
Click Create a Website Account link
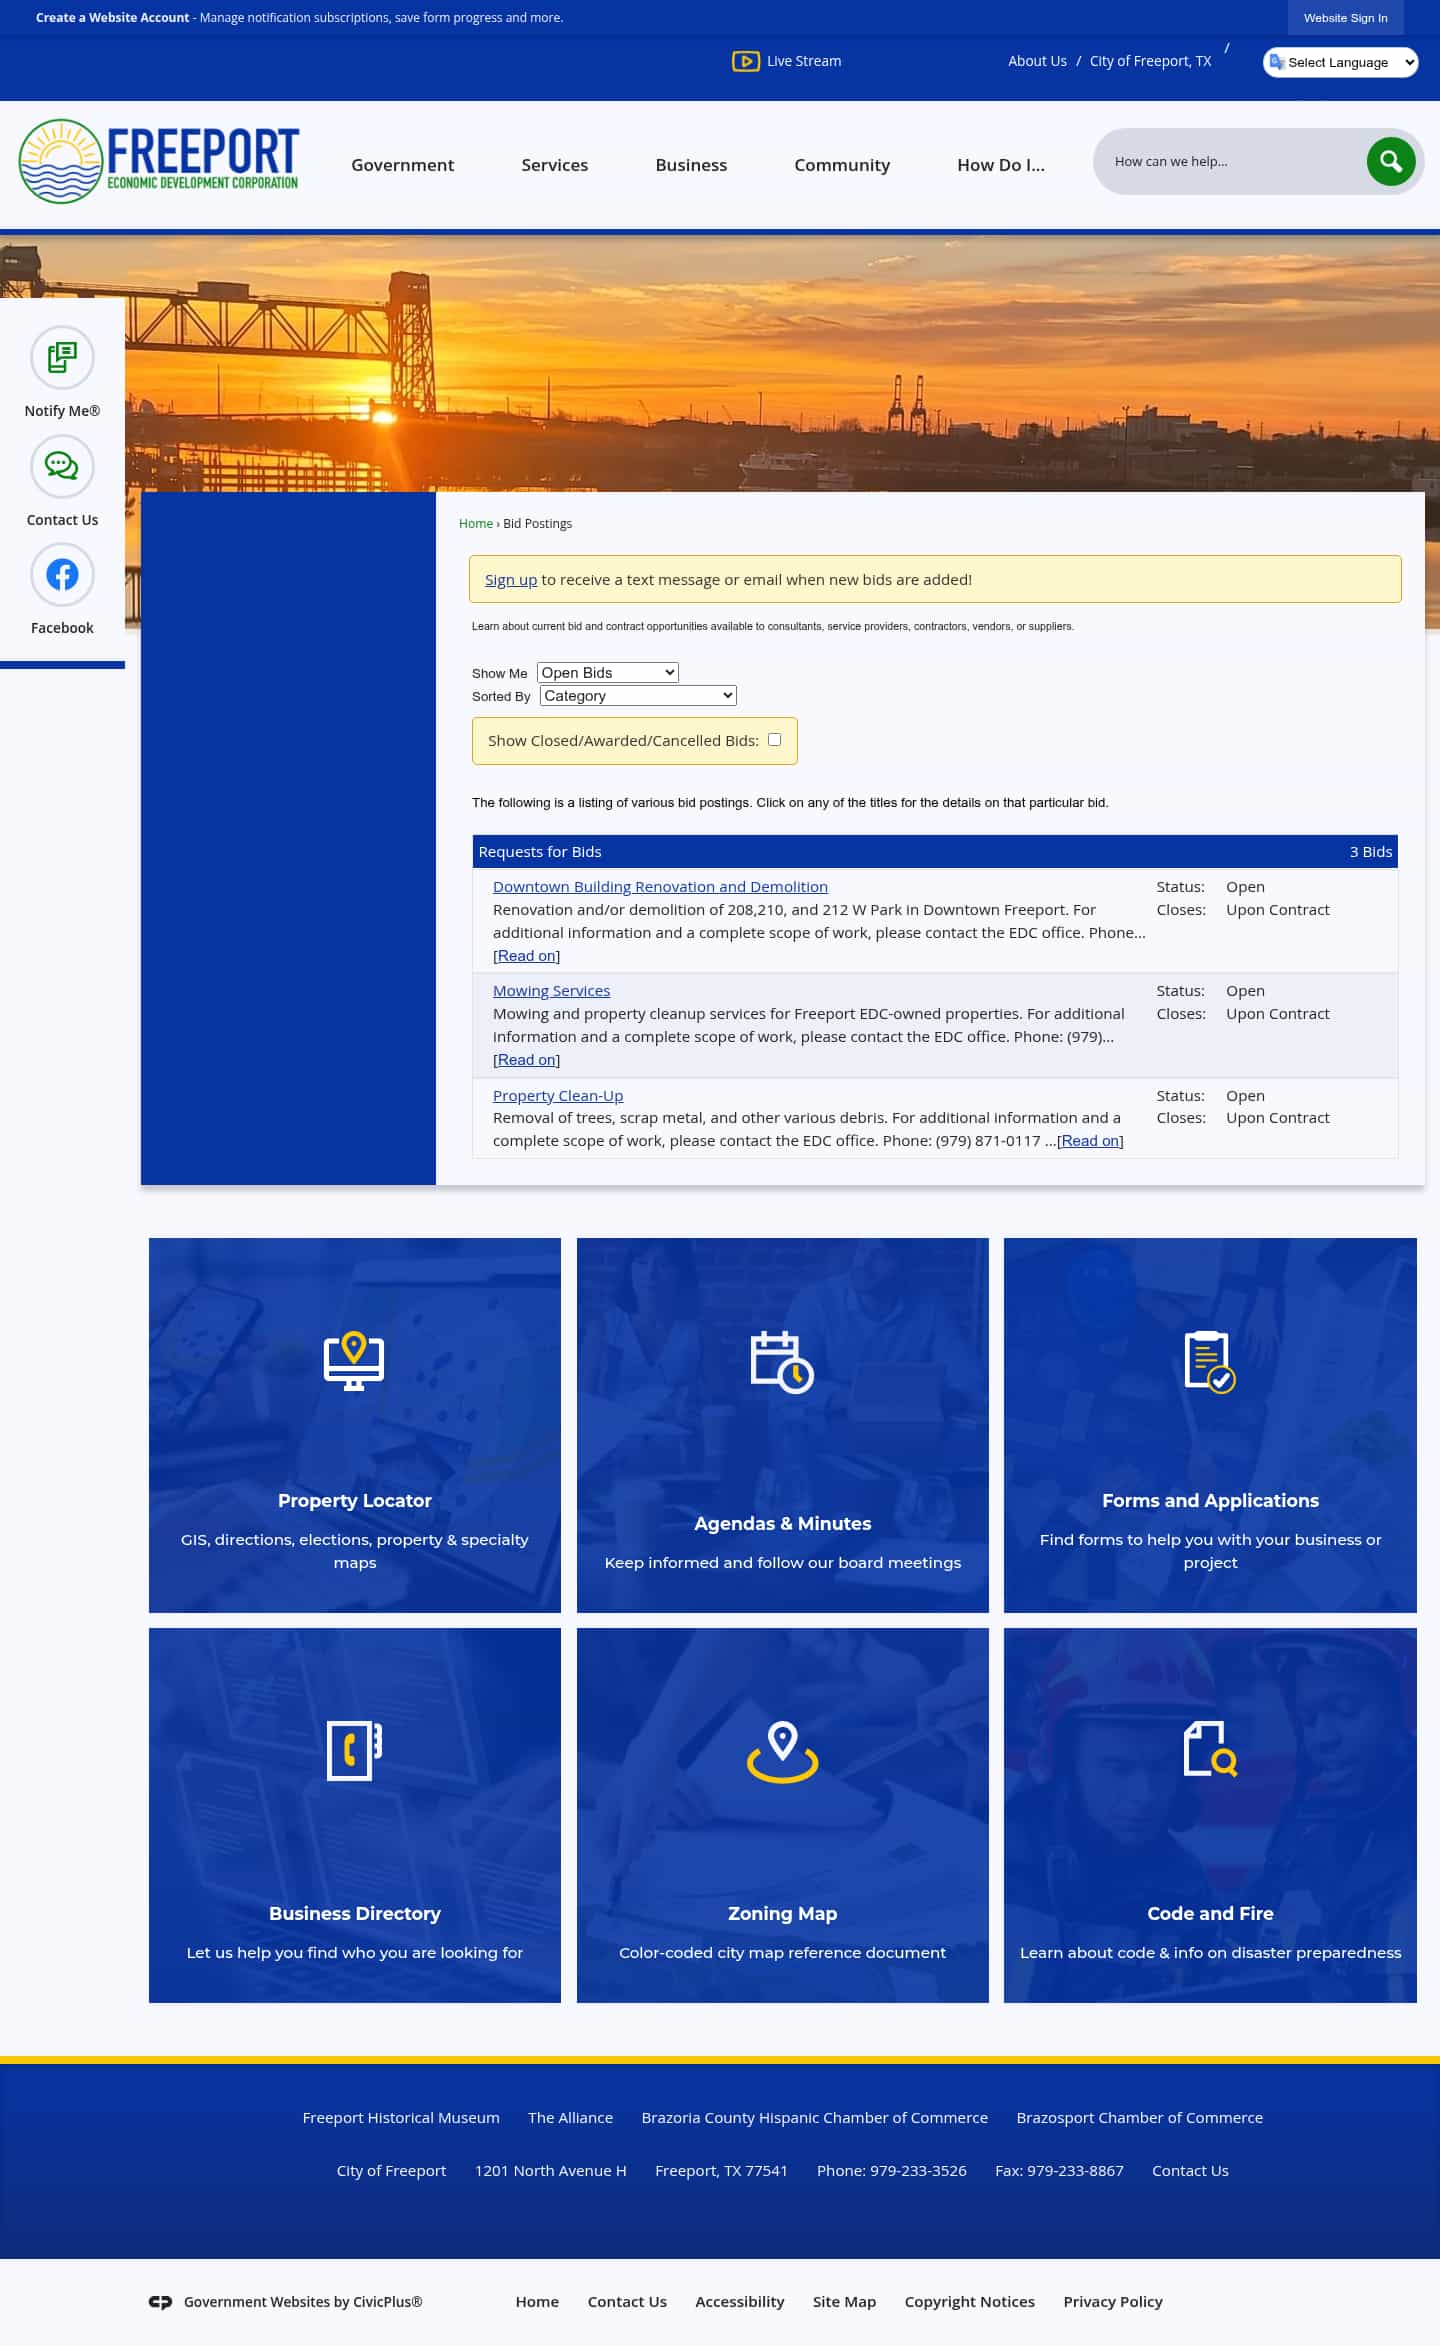tap(112, 17)
